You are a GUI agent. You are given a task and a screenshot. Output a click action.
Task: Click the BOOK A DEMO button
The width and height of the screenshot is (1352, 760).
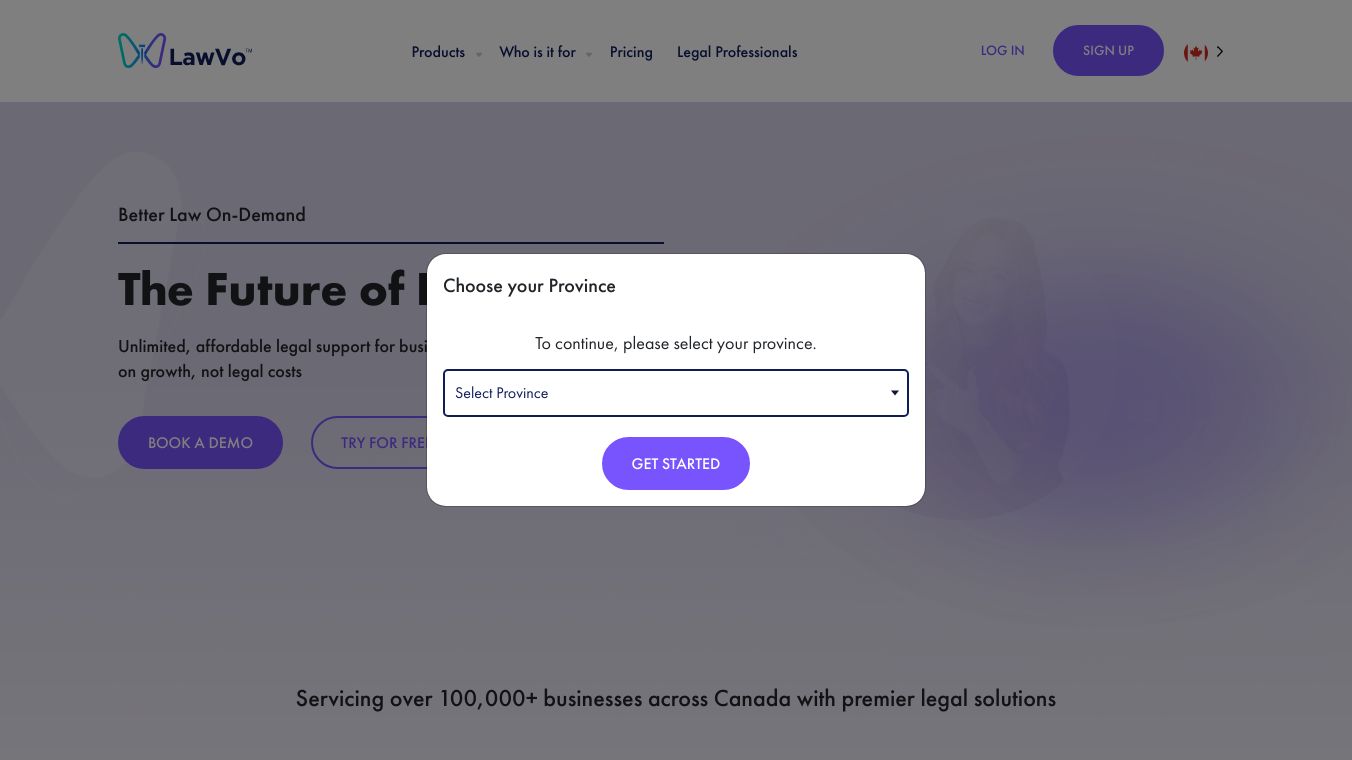point(200,442)
